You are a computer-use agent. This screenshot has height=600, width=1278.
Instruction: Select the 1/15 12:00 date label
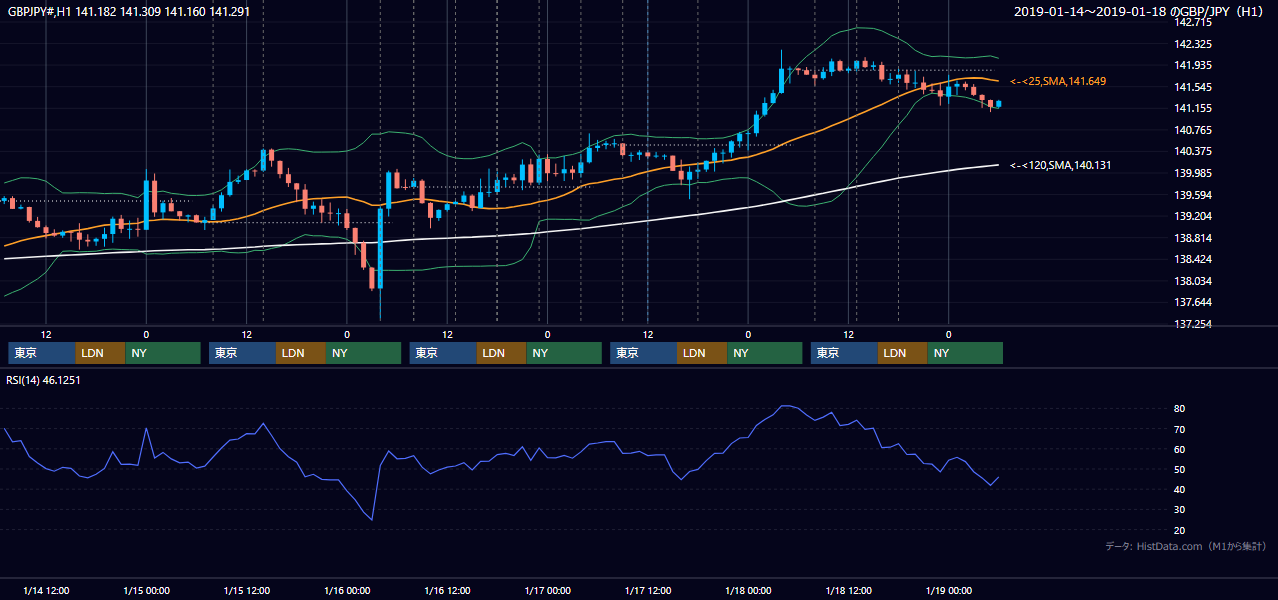pos(247,590)
